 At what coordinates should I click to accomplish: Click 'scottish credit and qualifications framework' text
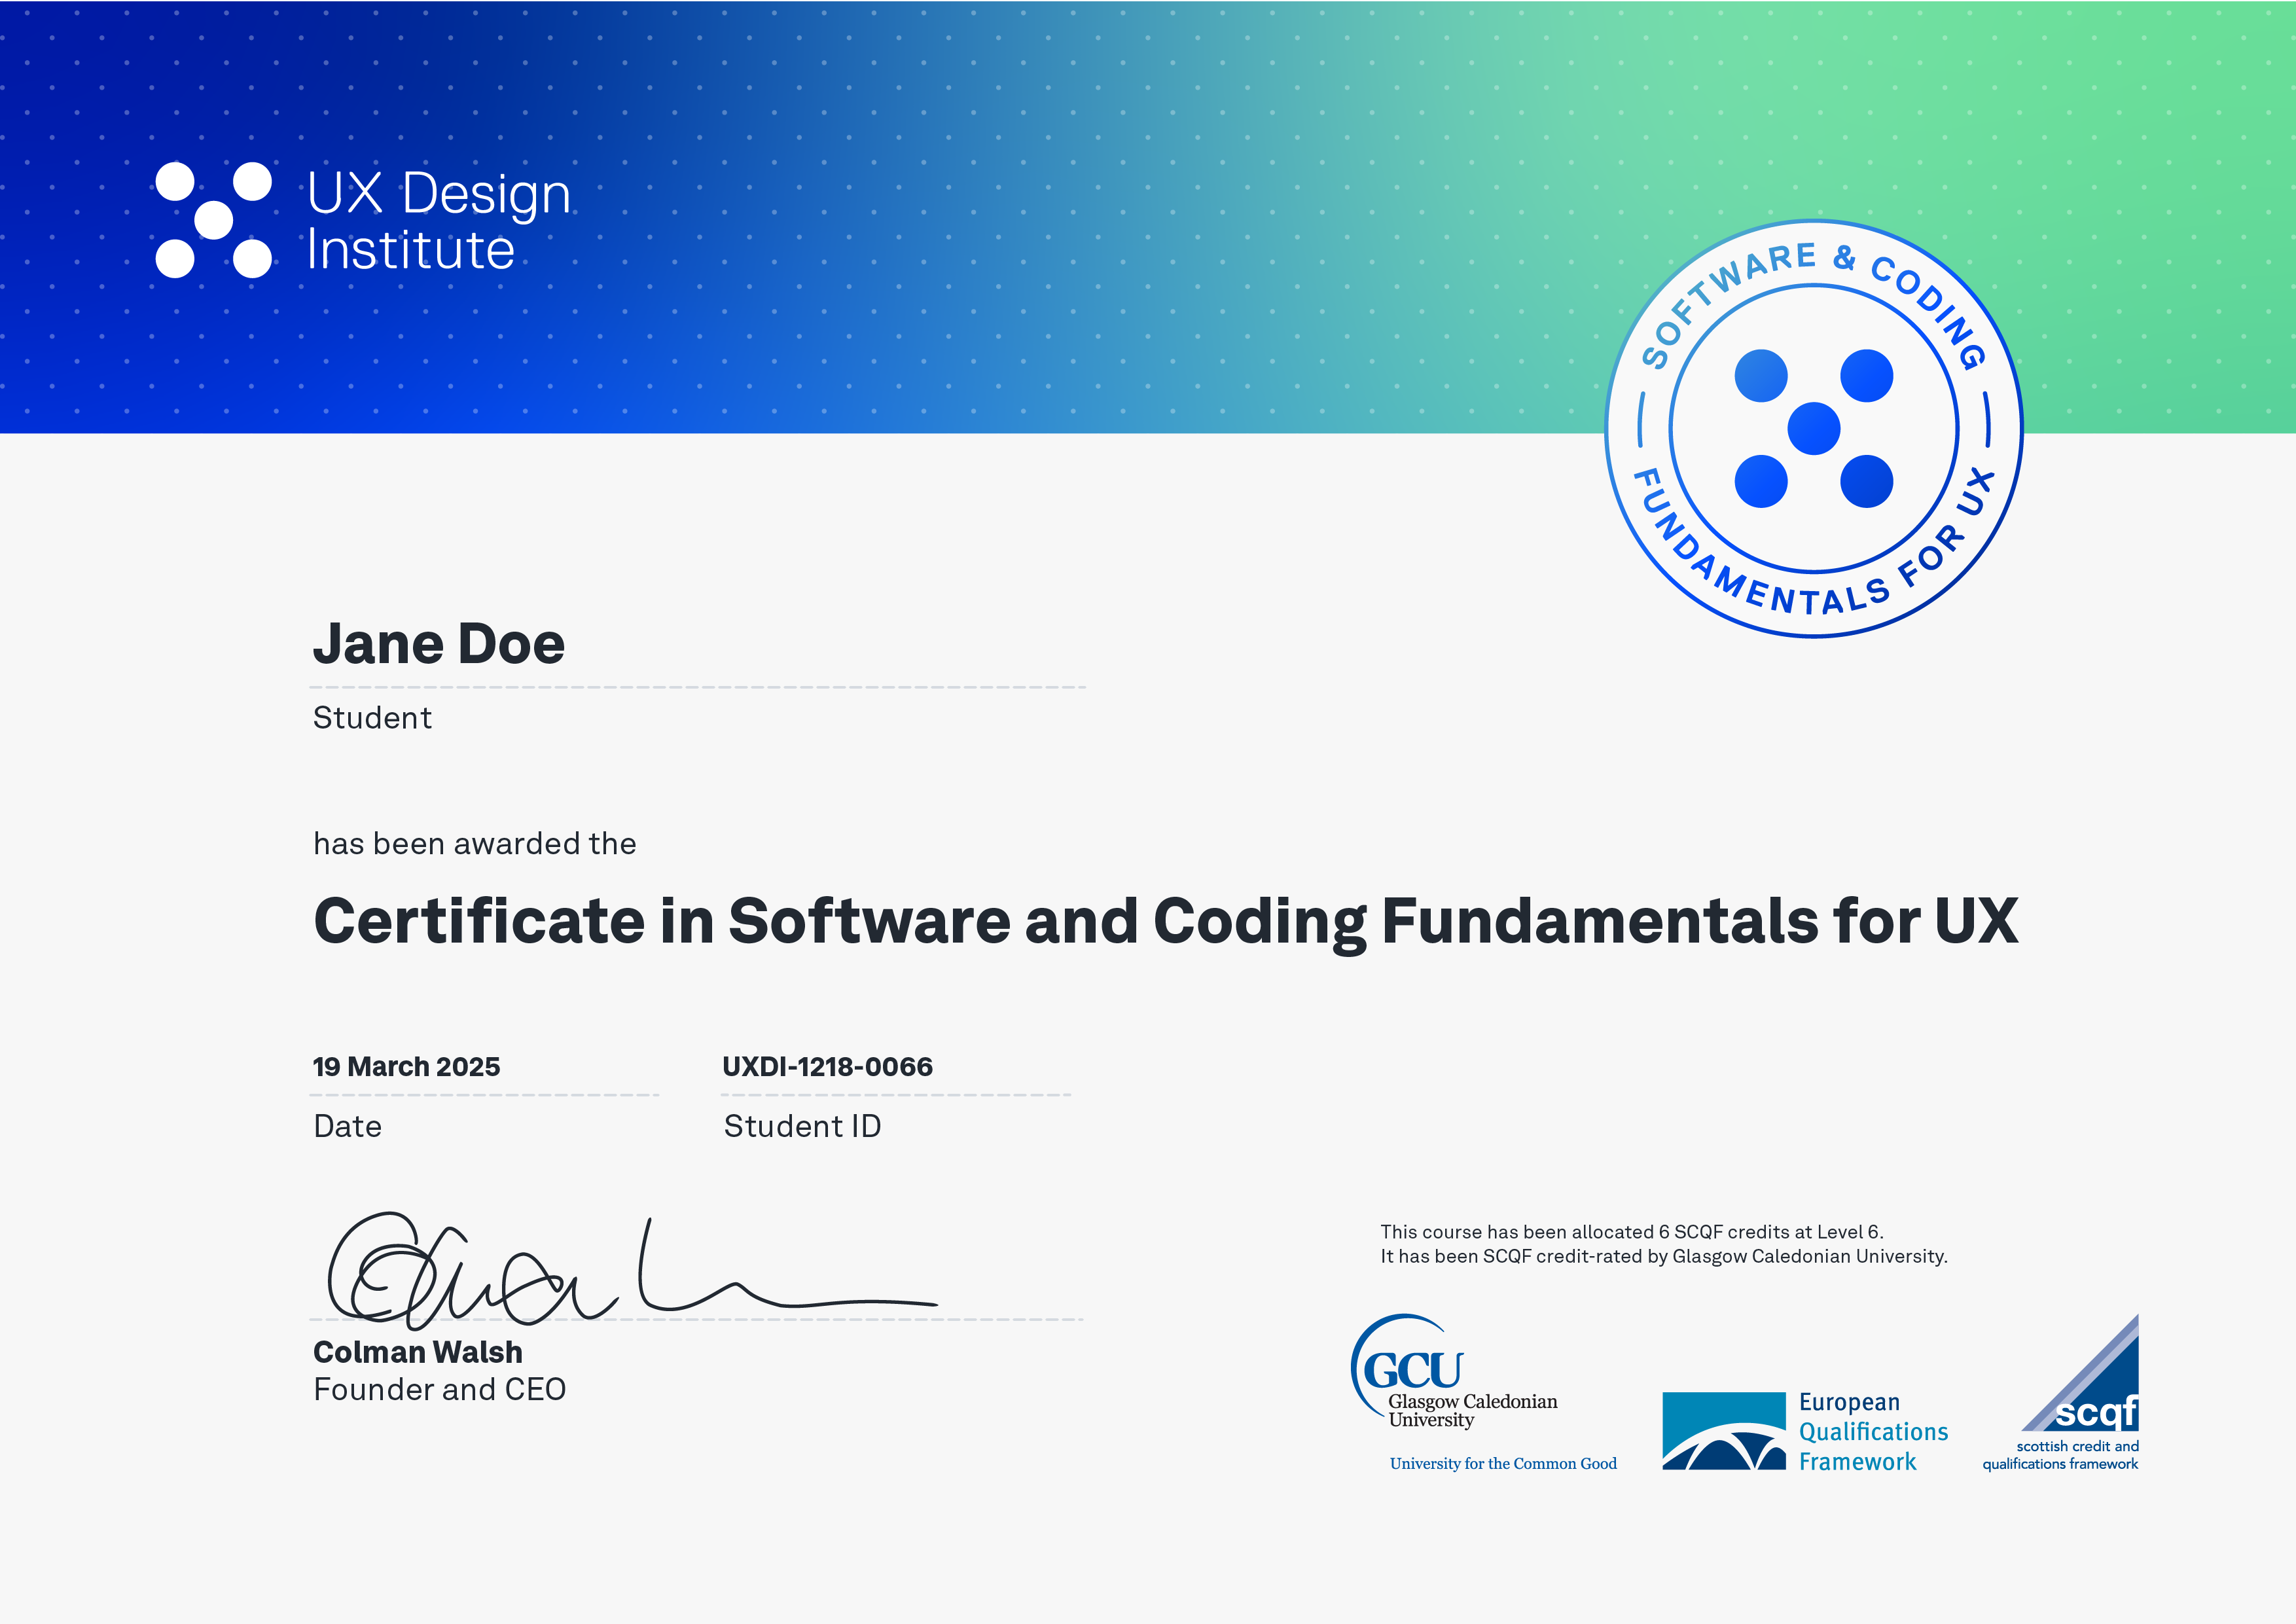[2061, 1455]
